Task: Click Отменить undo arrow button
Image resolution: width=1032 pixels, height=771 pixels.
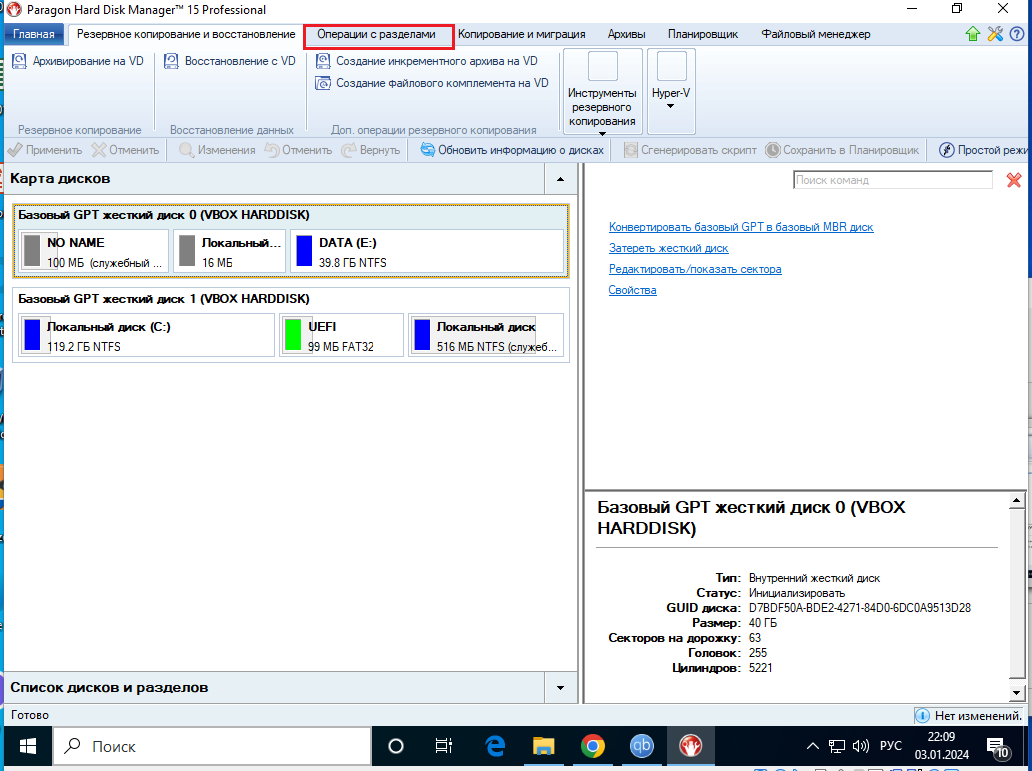Action: point(298,150)
